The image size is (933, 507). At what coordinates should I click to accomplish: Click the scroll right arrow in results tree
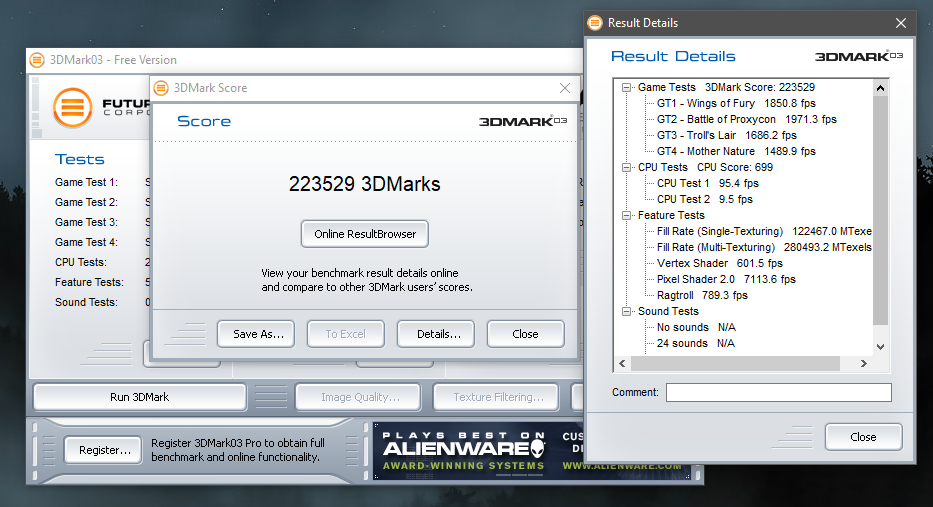[864, 364]
